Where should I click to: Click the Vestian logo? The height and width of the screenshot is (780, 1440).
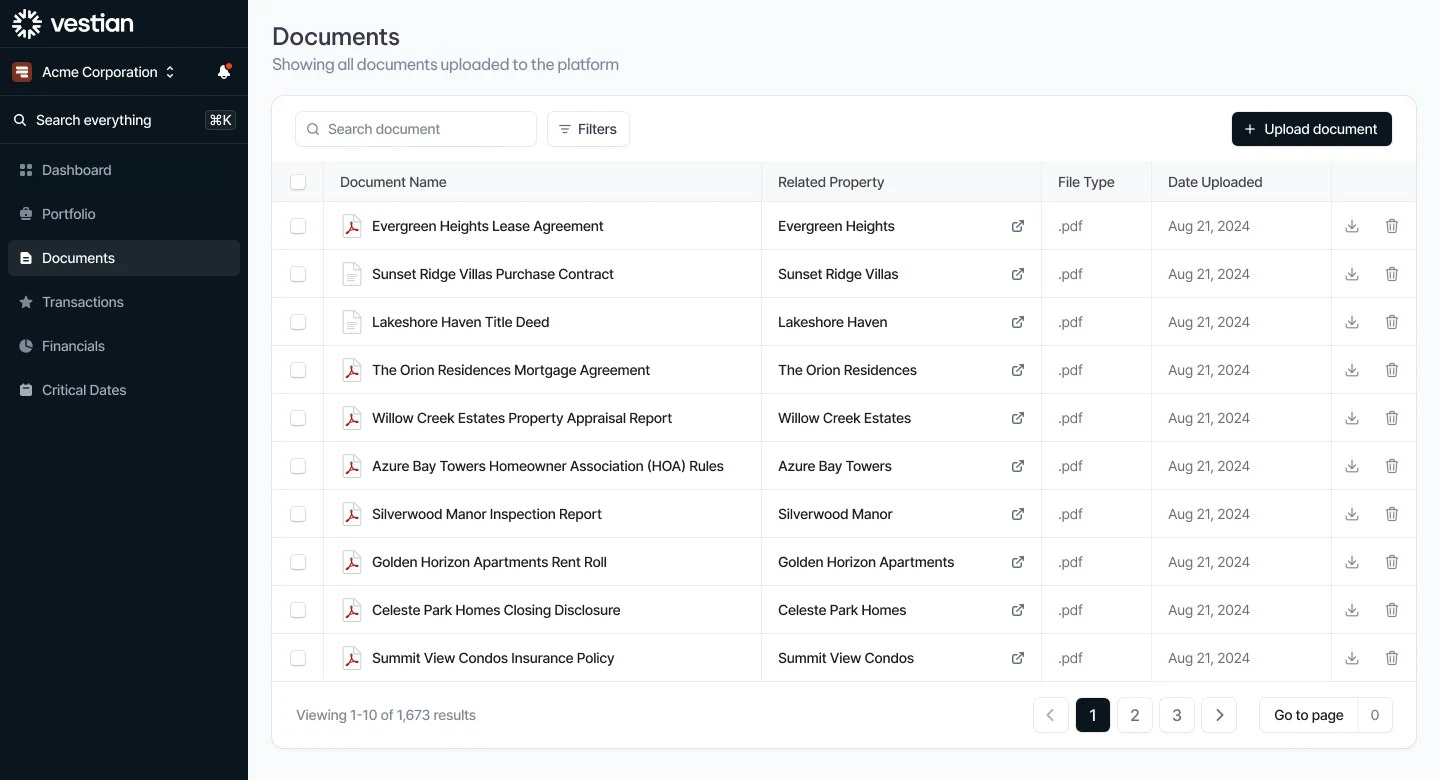(72, 24)
